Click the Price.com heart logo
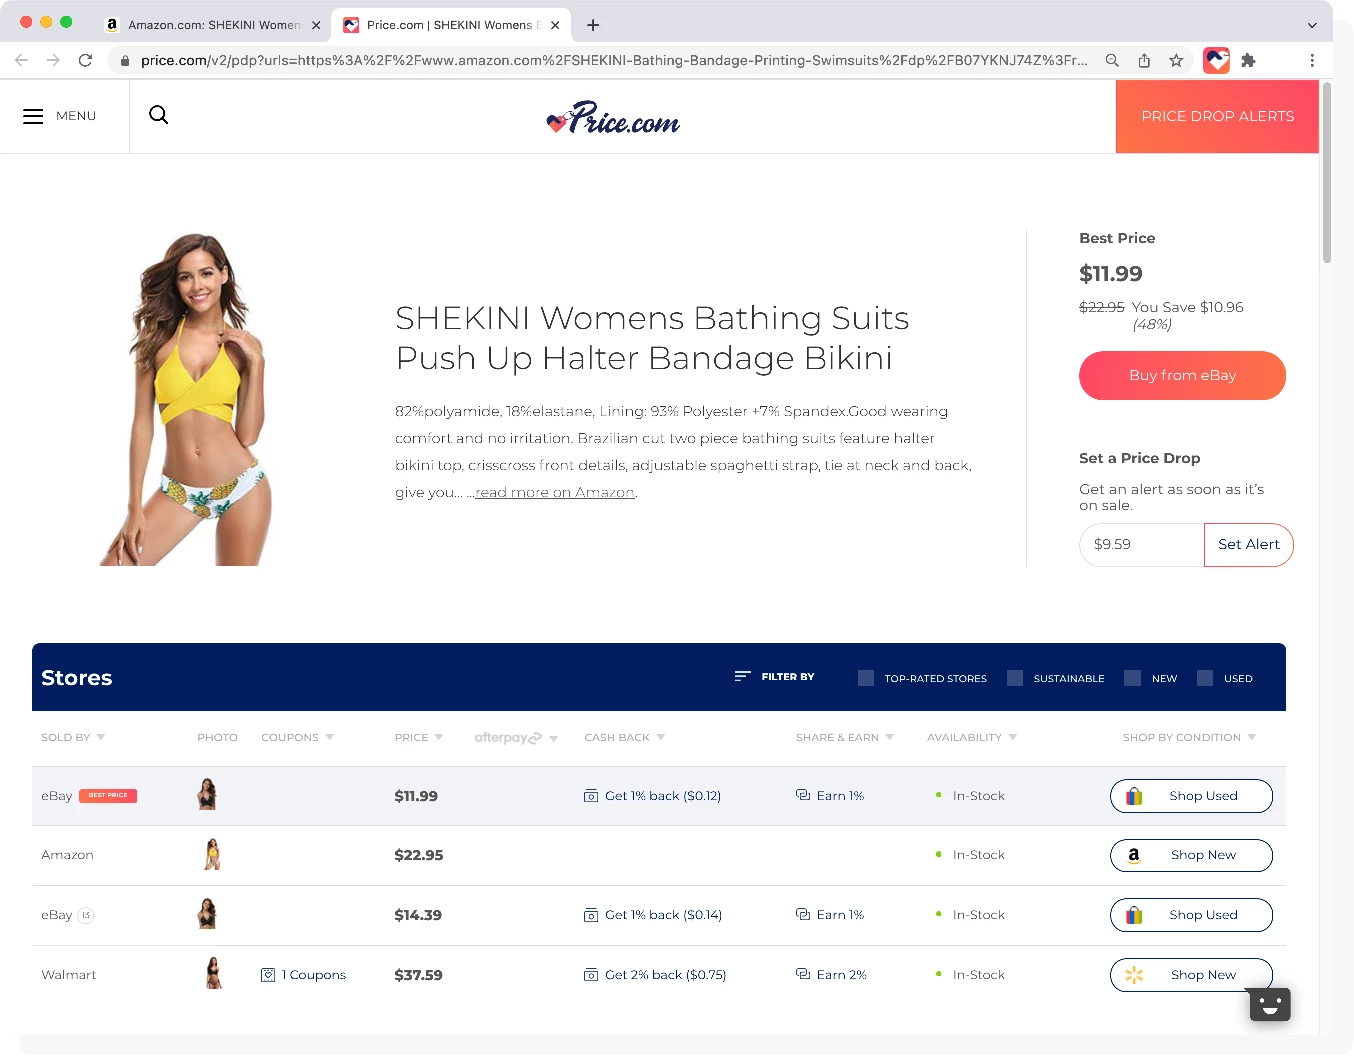Screen dimensions: 1354x1057 [x=556, y=121]
